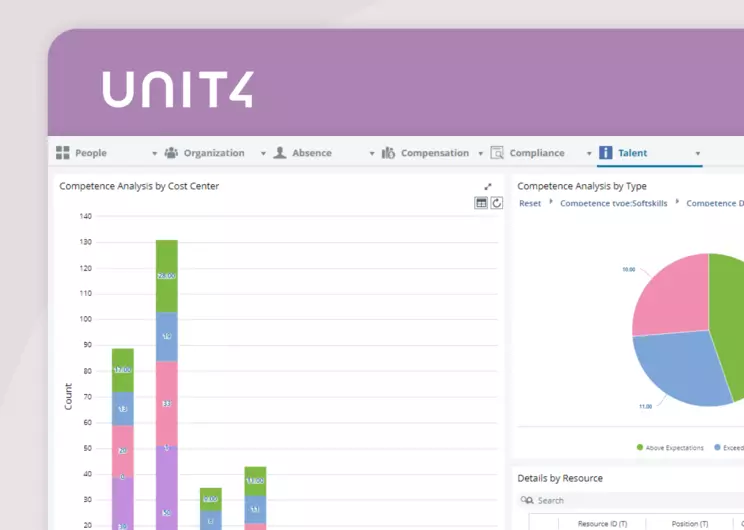Open the People menu dropdown arrow
This screenshot has height=530, width=744.
coord(154,154)
